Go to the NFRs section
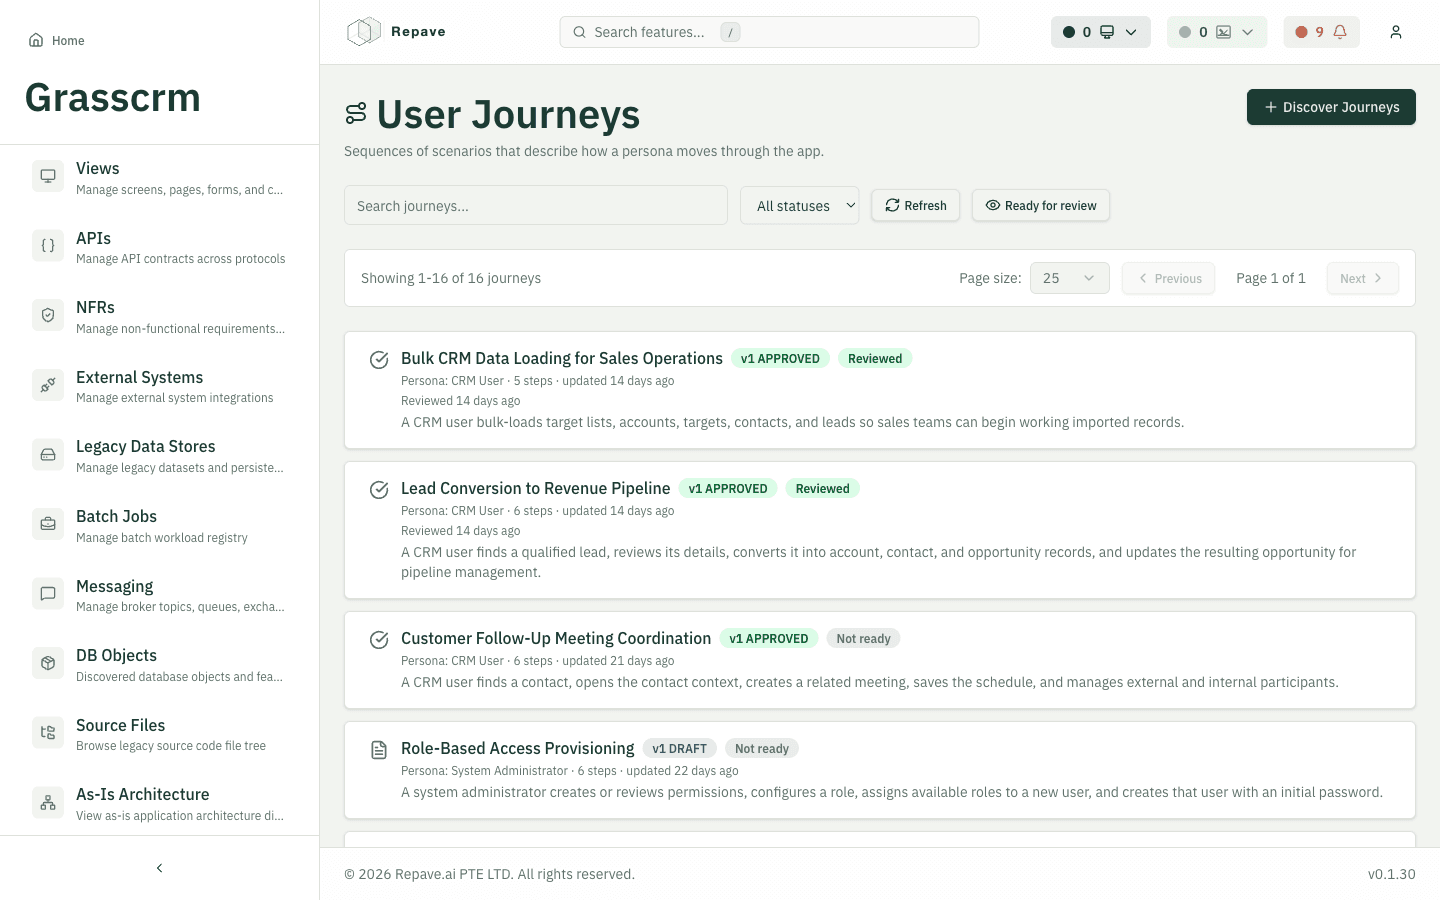Image resolution: width=1440 pixels, height=900 pixels. (160, 316)
